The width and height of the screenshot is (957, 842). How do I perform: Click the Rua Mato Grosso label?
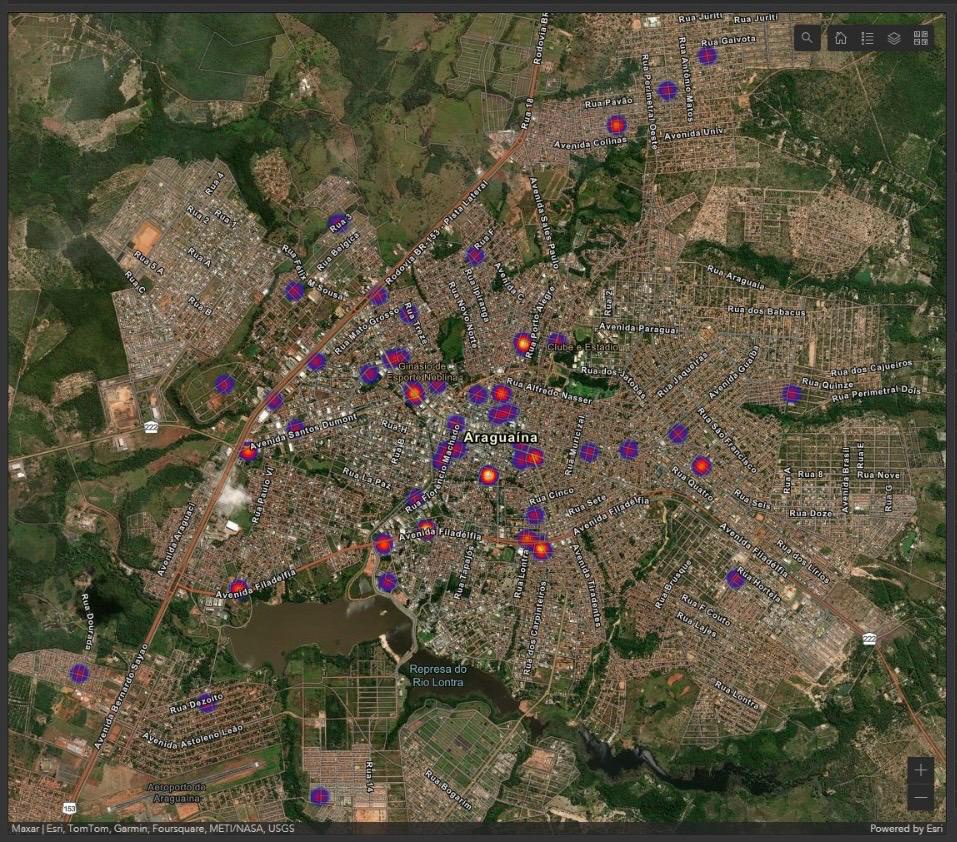[366, 331]
